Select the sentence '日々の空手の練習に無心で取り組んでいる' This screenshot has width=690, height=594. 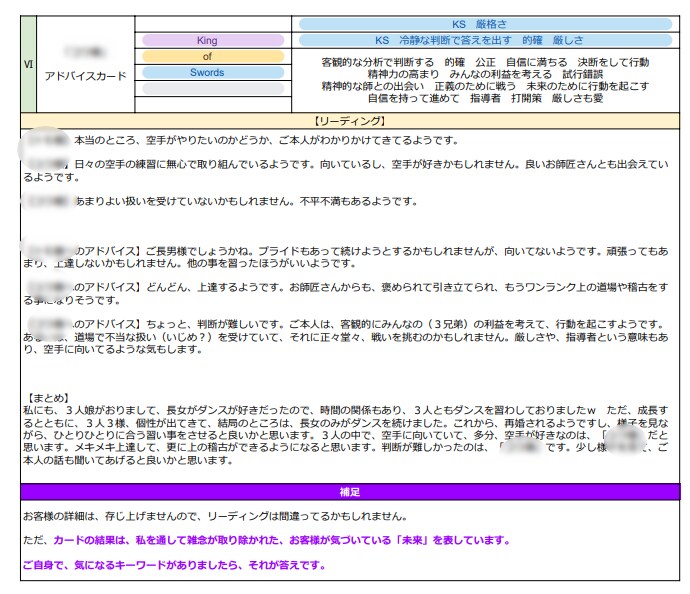pos(346,171)
